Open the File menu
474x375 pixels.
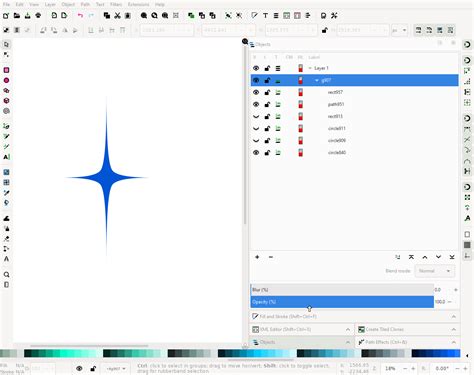point(6,4)
